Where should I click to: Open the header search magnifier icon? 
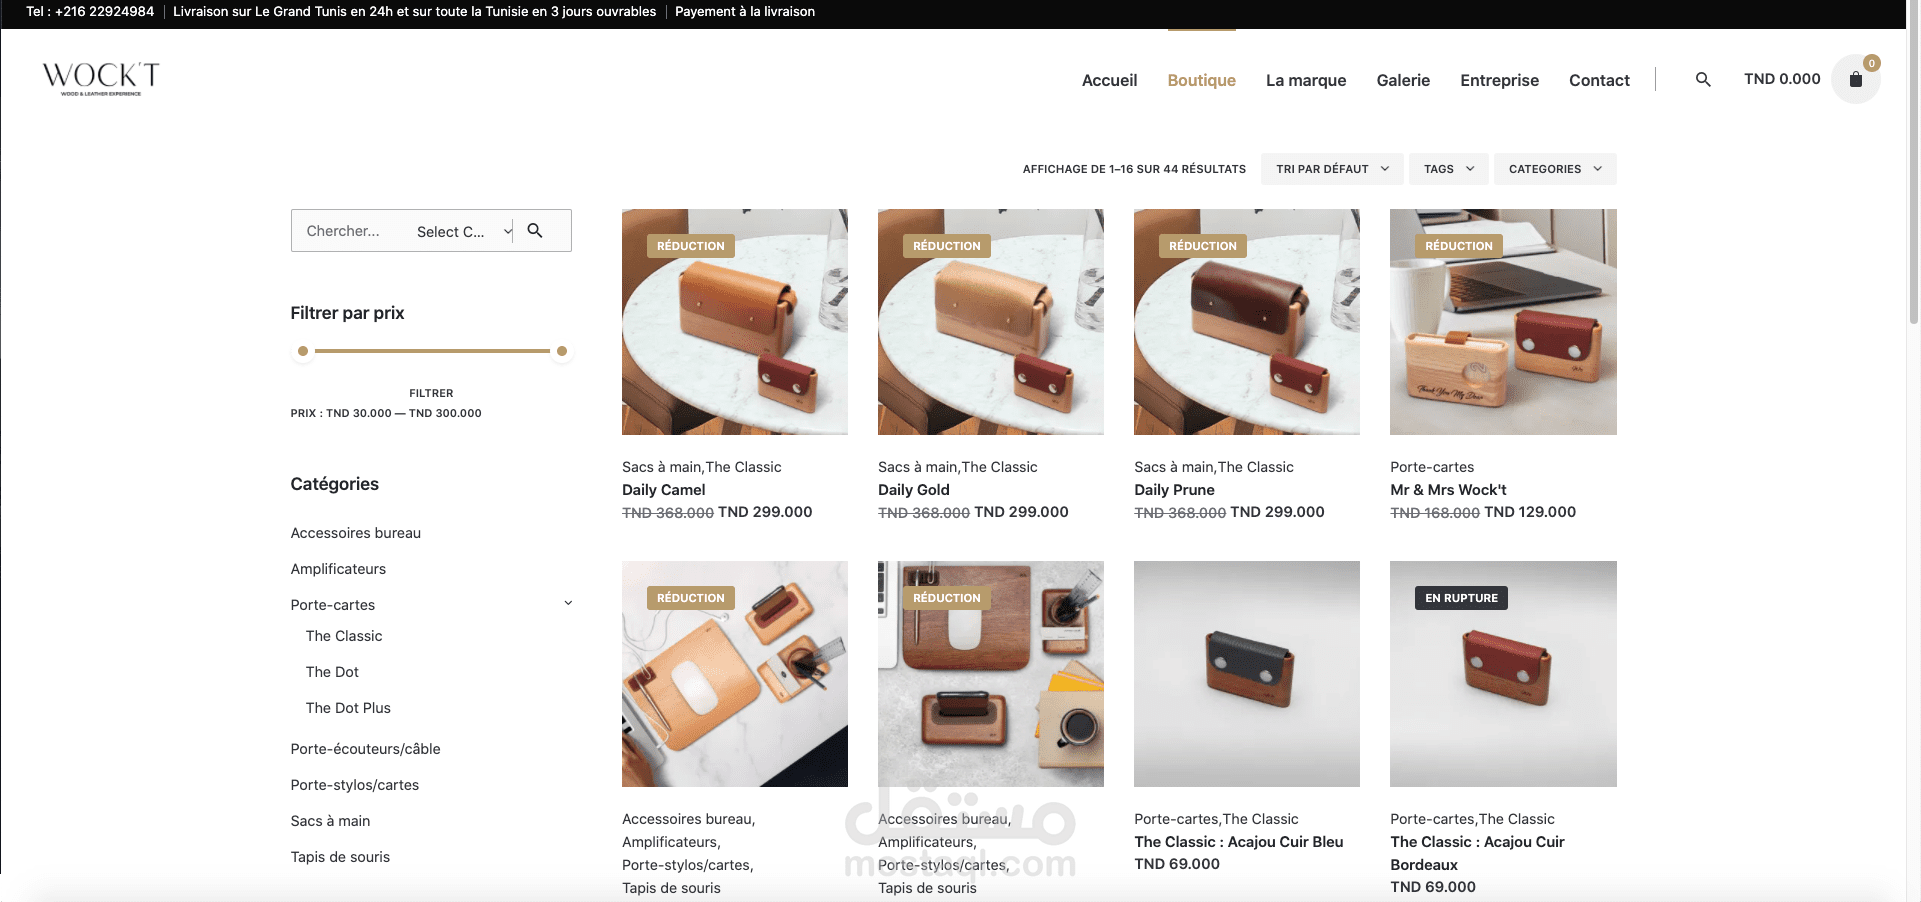click(x=1703, y=79)
